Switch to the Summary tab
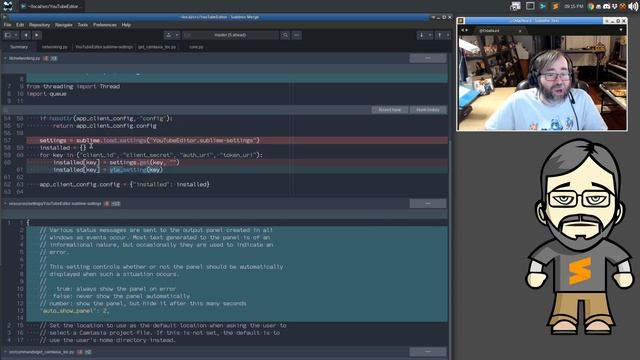 pyautogui.click(x=19, y=47)
